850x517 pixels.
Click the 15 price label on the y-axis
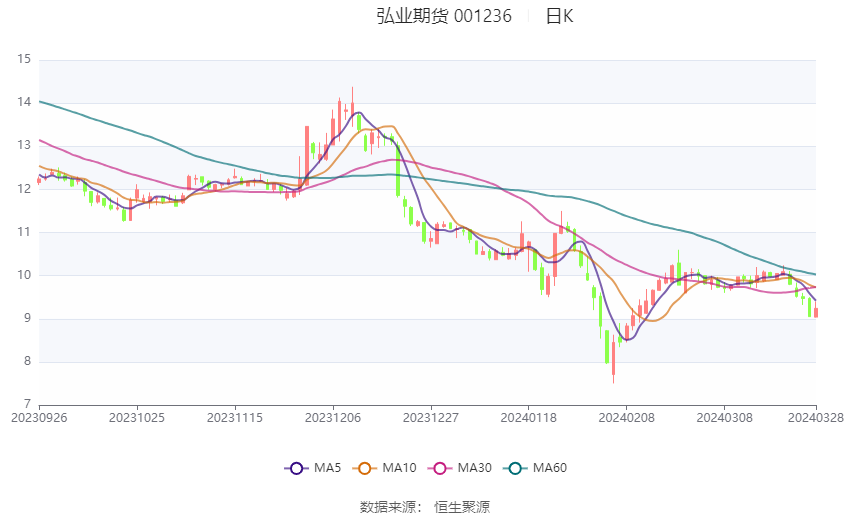pyautogui.click(x=25, y=59)
